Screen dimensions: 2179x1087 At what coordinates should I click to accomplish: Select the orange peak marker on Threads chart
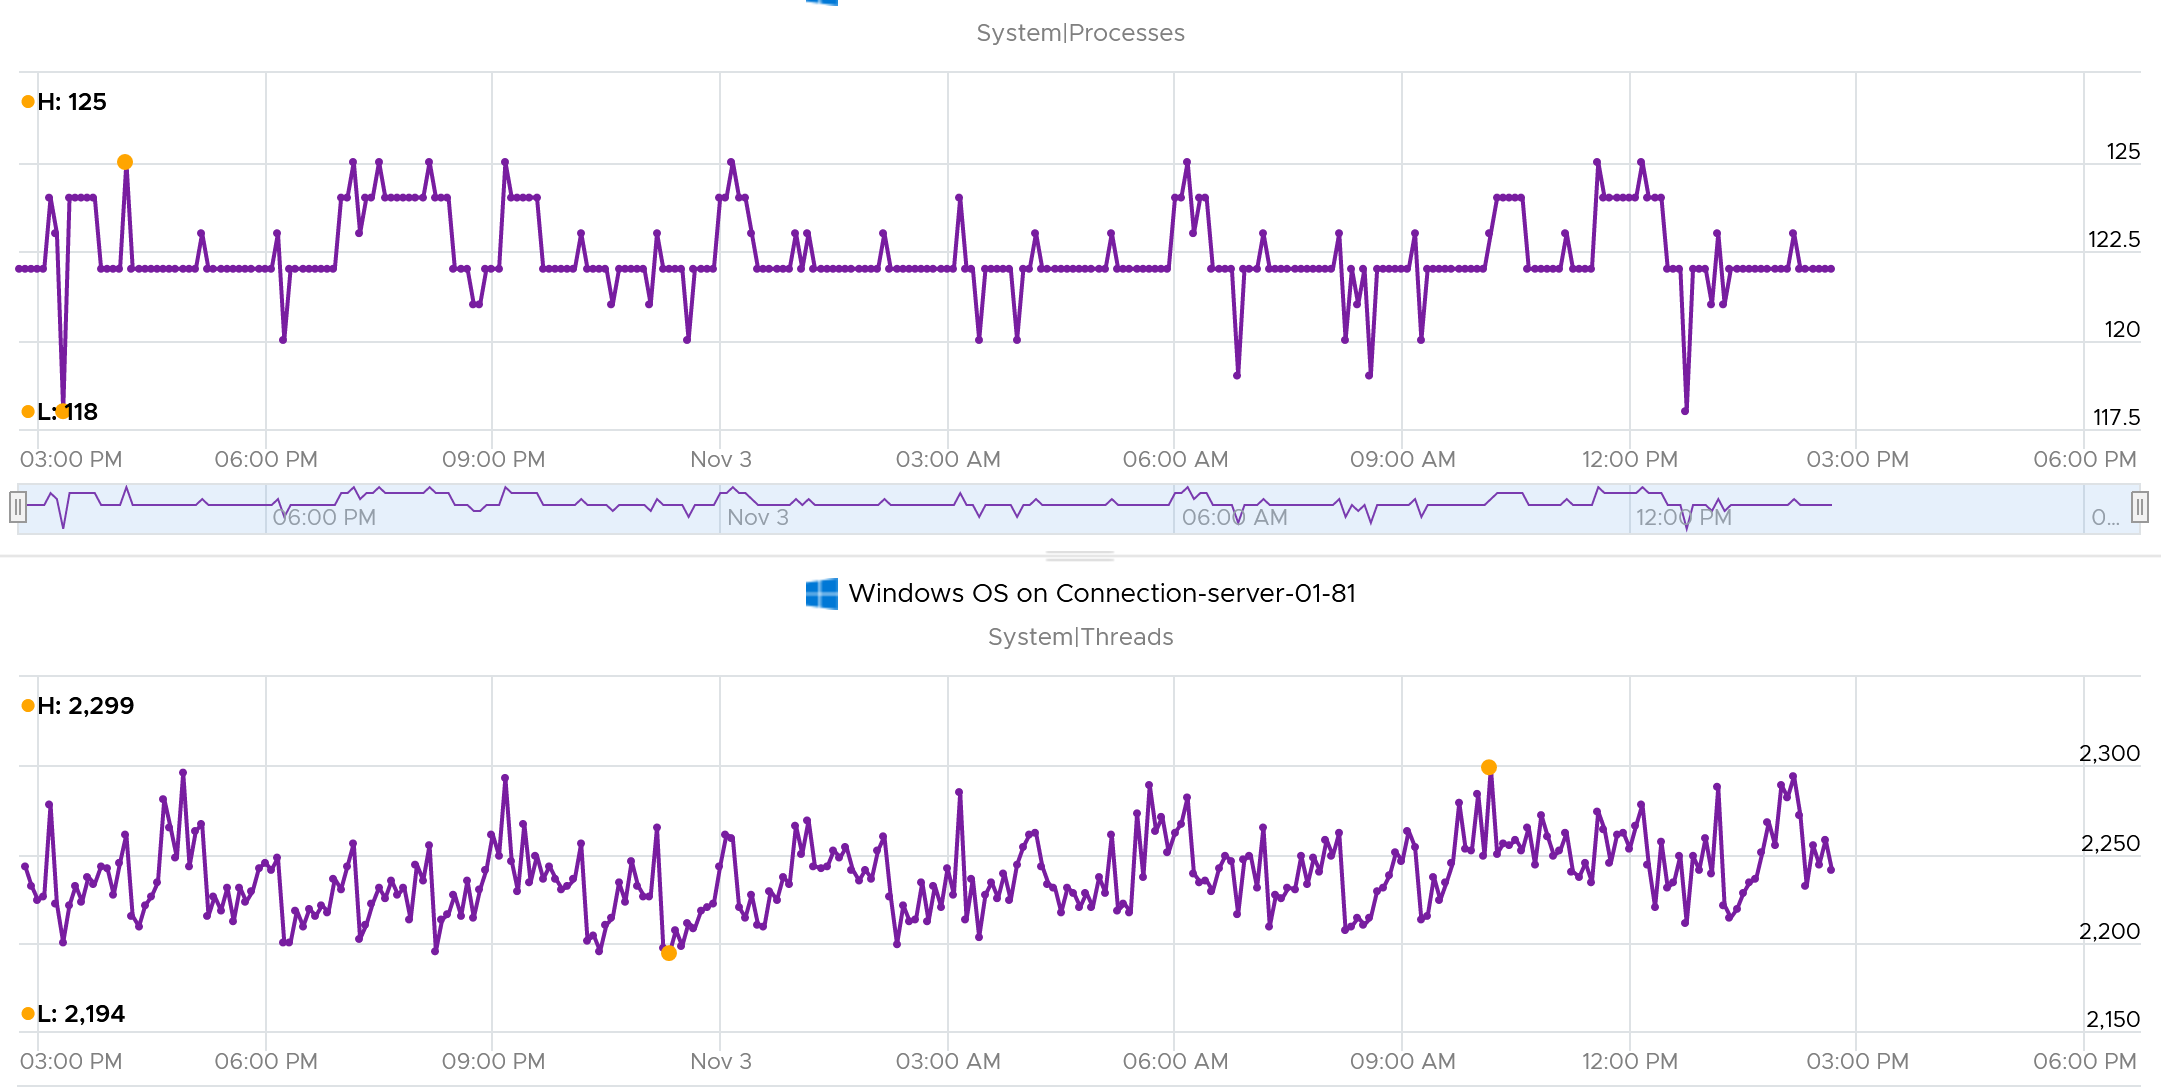[1489, 767]
